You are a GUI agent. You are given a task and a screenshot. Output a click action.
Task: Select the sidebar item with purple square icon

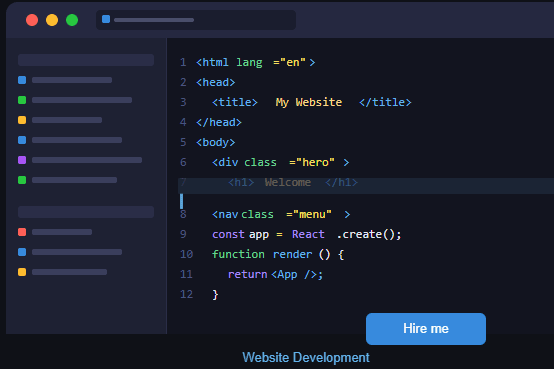pos(80,160)
